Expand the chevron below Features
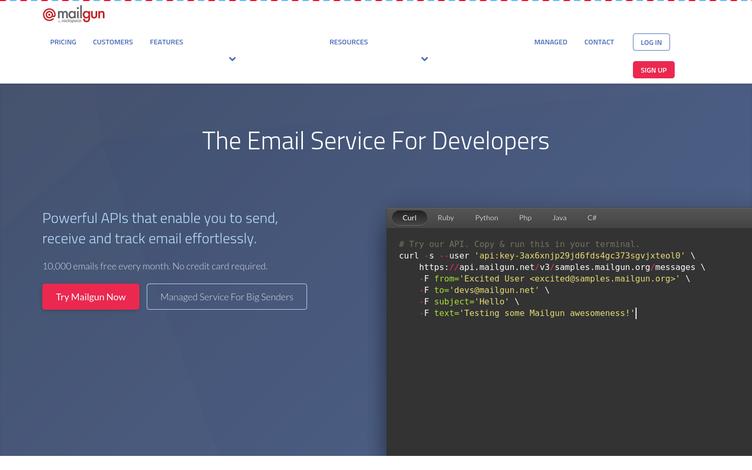Screen dimensions: 752x470 coord(232,59)
